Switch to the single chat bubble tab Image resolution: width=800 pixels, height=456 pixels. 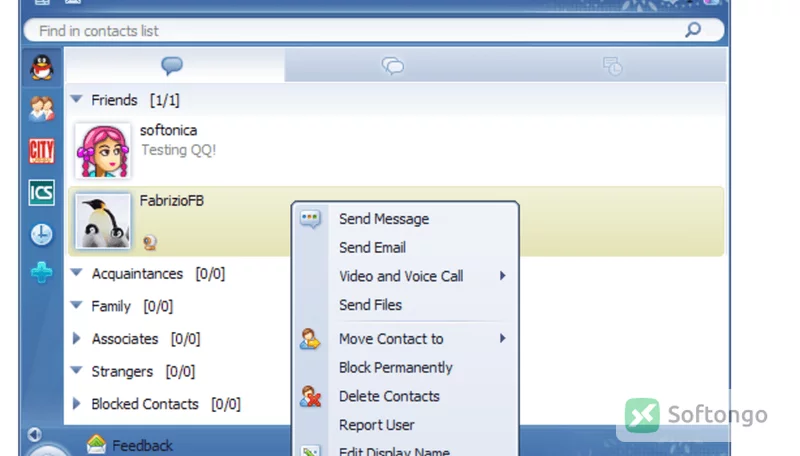172,66
